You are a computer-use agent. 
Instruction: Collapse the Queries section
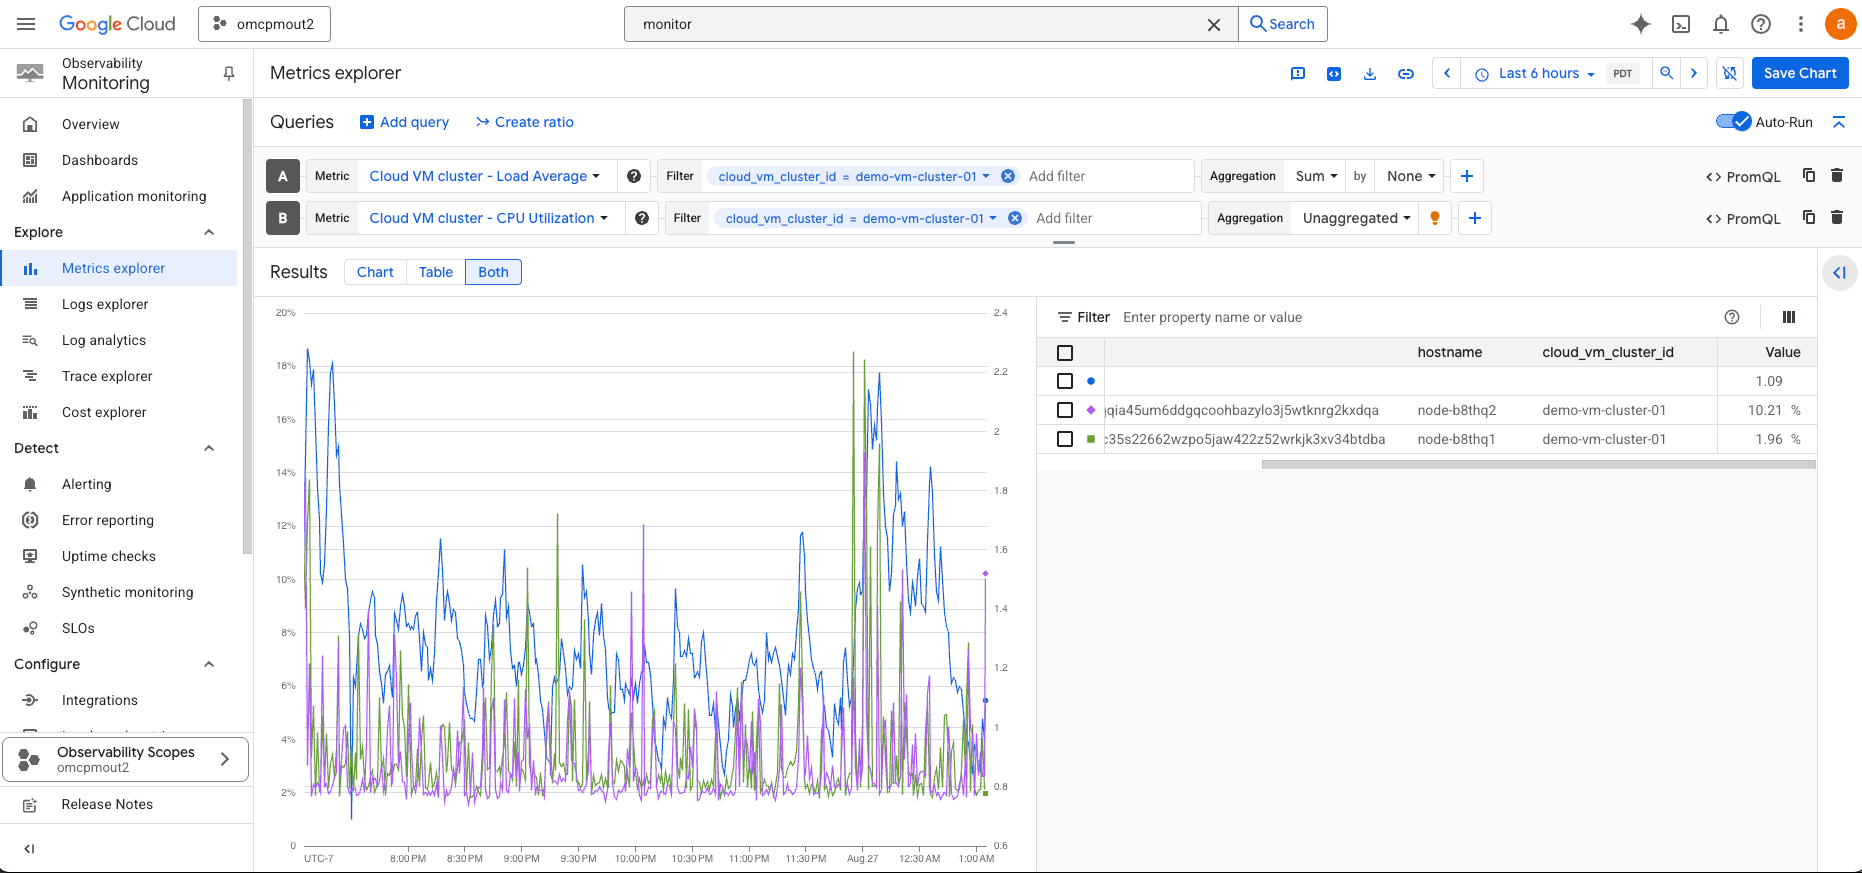coord(1838,122)
